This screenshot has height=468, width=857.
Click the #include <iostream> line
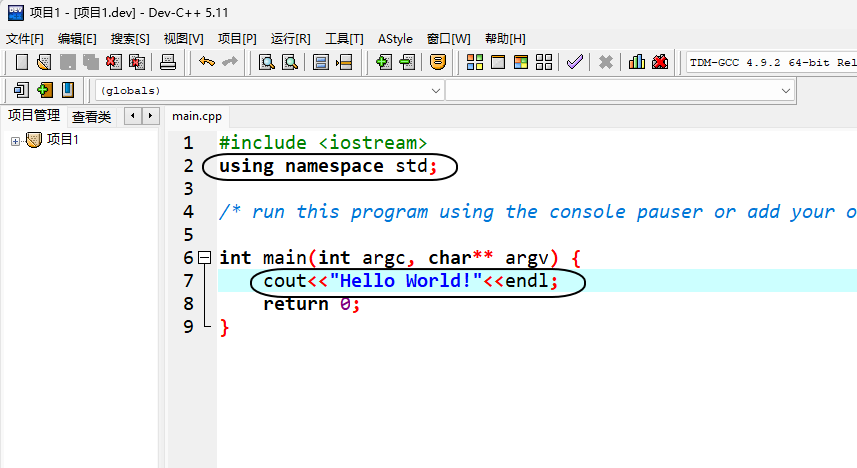[323, 143]
